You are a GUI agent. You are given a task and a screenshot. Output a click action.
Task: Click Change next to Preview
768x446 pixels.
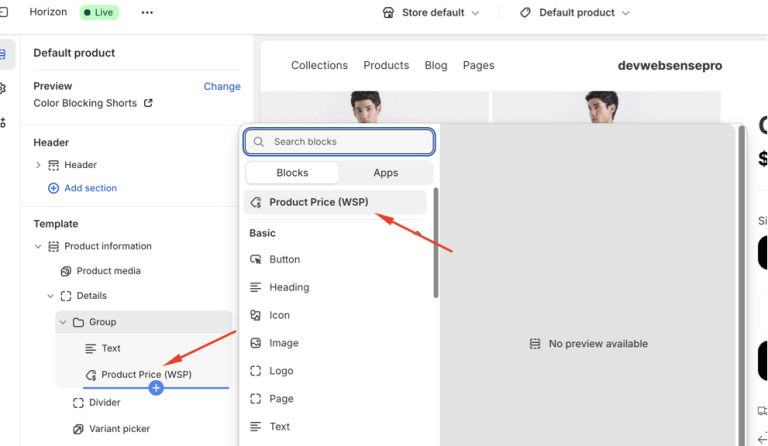point(222,86)
